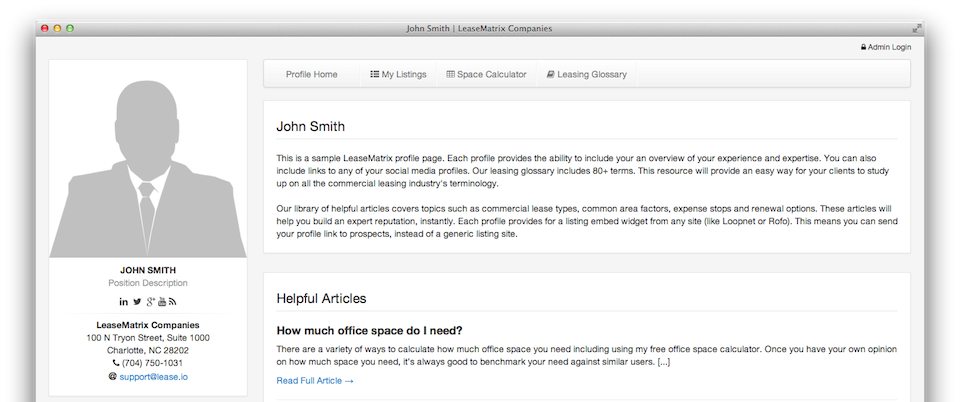Click the RSS feed icon

pyautogui.click(x=173, y=302)
